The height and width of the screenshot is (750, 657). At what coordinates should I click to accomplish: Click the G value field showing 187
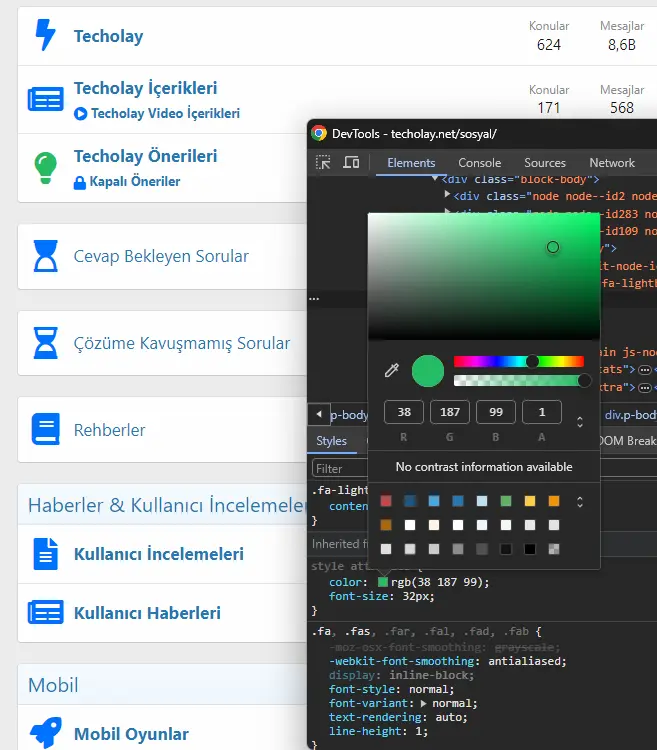449,412
